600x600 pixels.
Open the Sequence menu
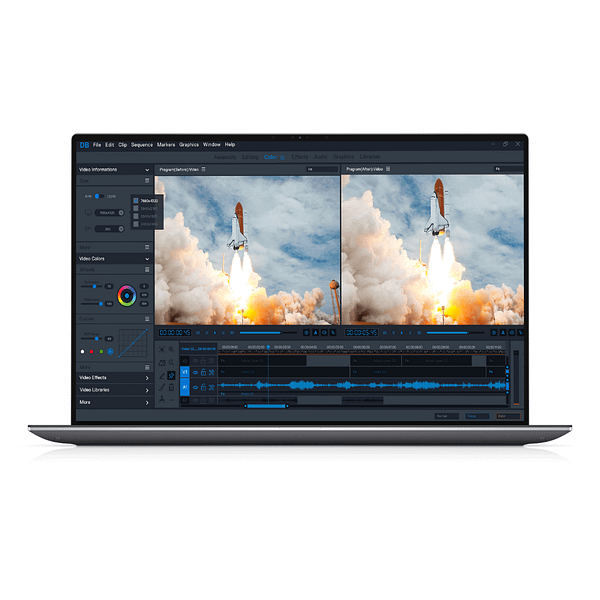(x=142, y=145)
